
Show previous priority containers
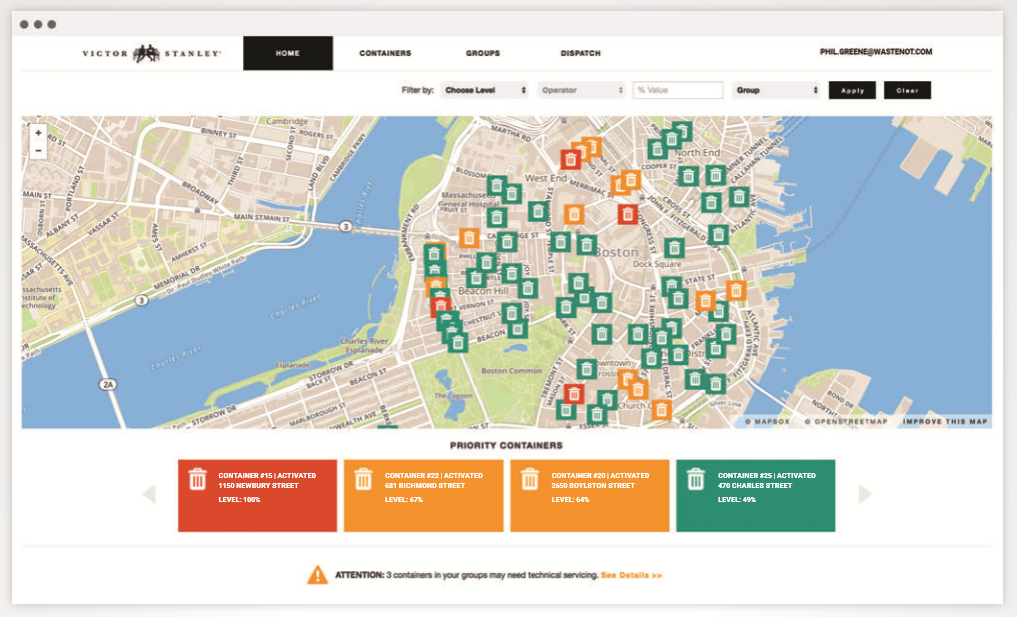click(149, 494)
